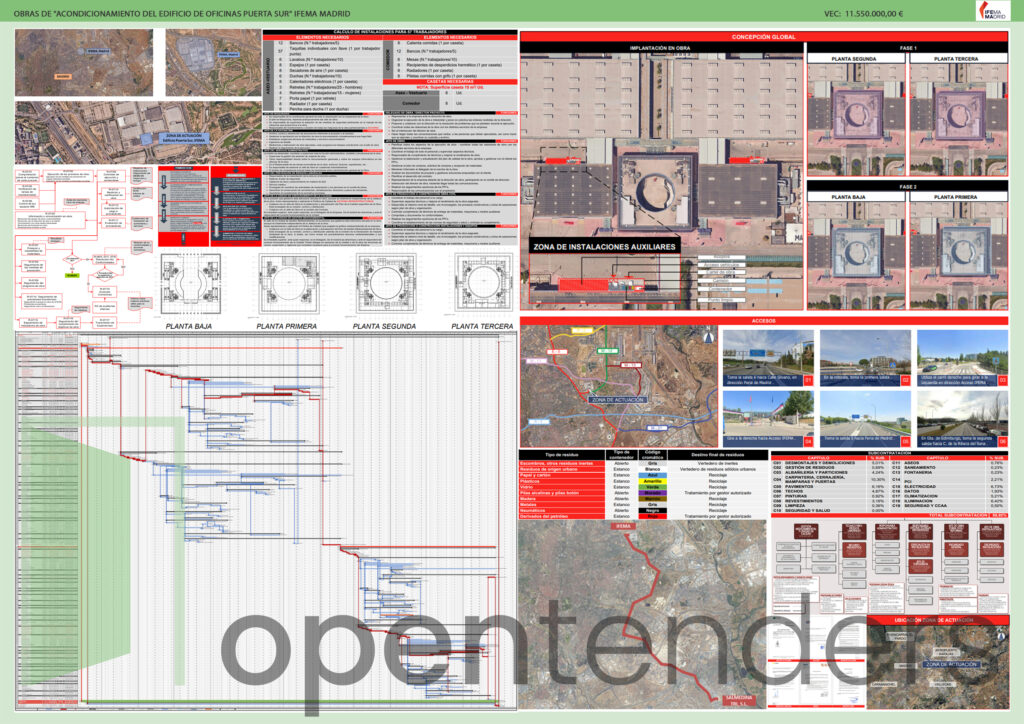Click the 'ZONA DE ACTUACIÓN' label on the access map
Viewport: 1024px width, 724px height.
[x=618, y=400]
